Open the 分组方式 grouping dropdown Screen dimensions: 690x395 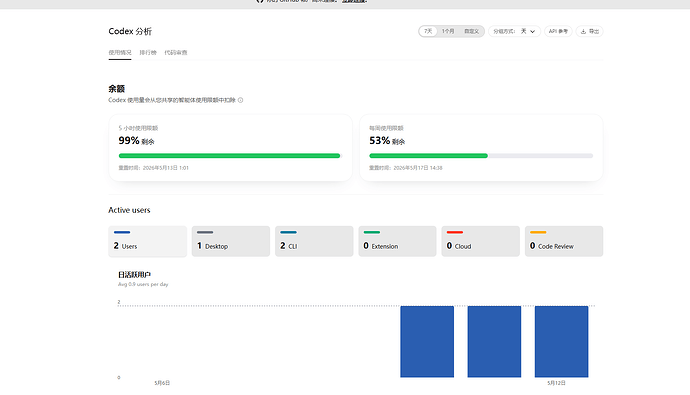(514, 31)
